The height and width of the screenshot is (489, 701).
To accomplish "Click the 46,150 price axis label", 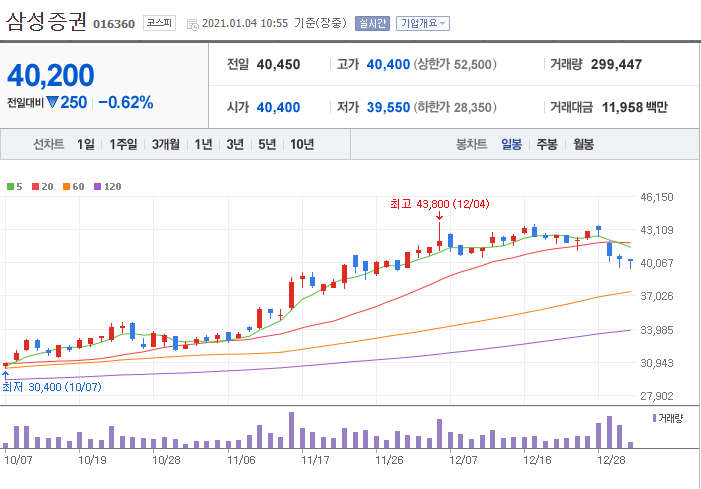I will click(x=657, y=197).
